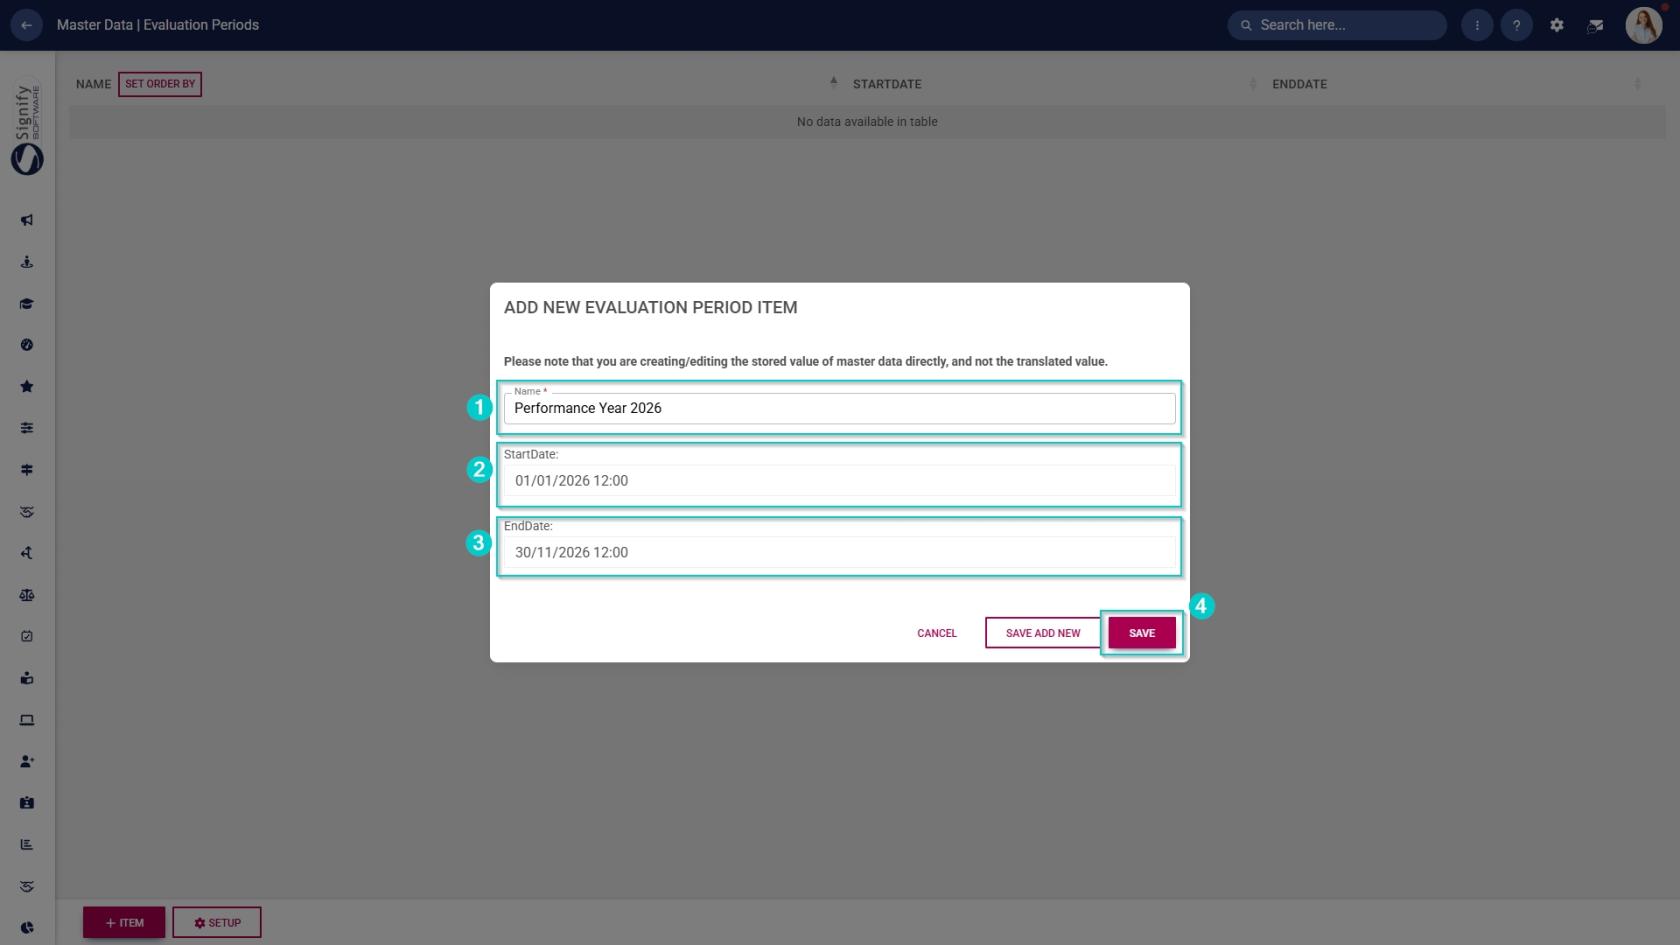1680x945 pixels.
Task: Click the Signify Software logo
Action: tap(27, 128)
